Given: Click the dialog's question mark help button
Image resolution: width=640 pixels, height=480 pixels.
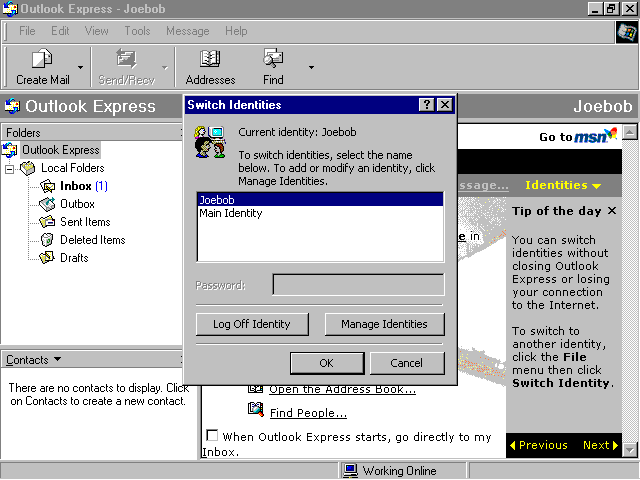Looking at the screenshot, I should coord(427,105).
